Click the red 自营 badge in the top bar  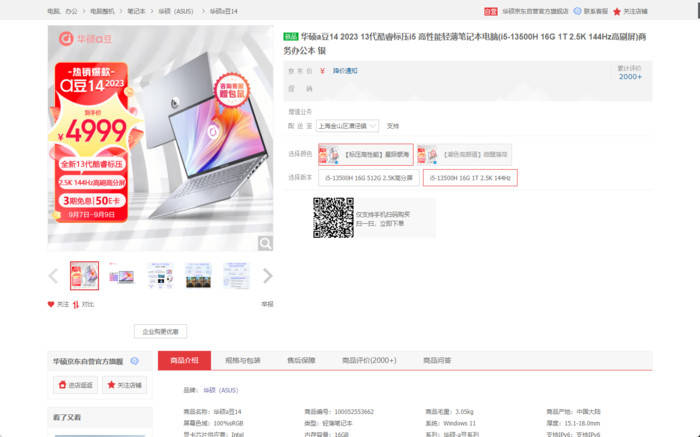click(491, 12)
